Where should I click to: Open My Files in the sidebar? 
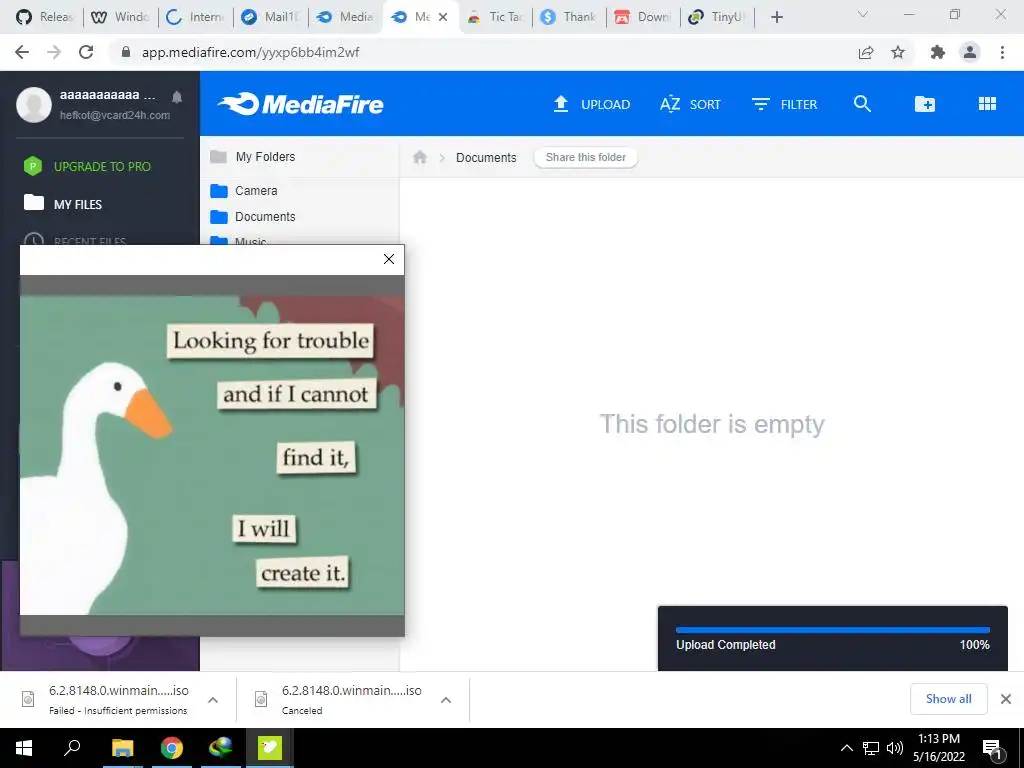coord(63,204)
